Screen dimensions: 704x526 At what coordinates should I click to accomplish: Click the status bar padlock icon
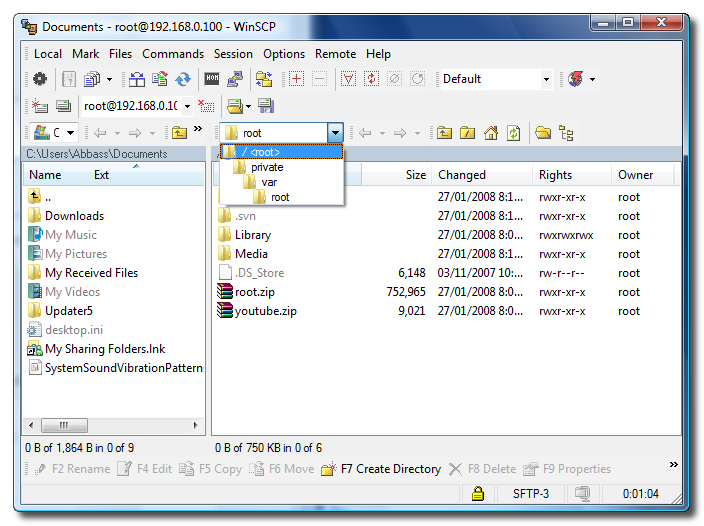pos(478,493)
